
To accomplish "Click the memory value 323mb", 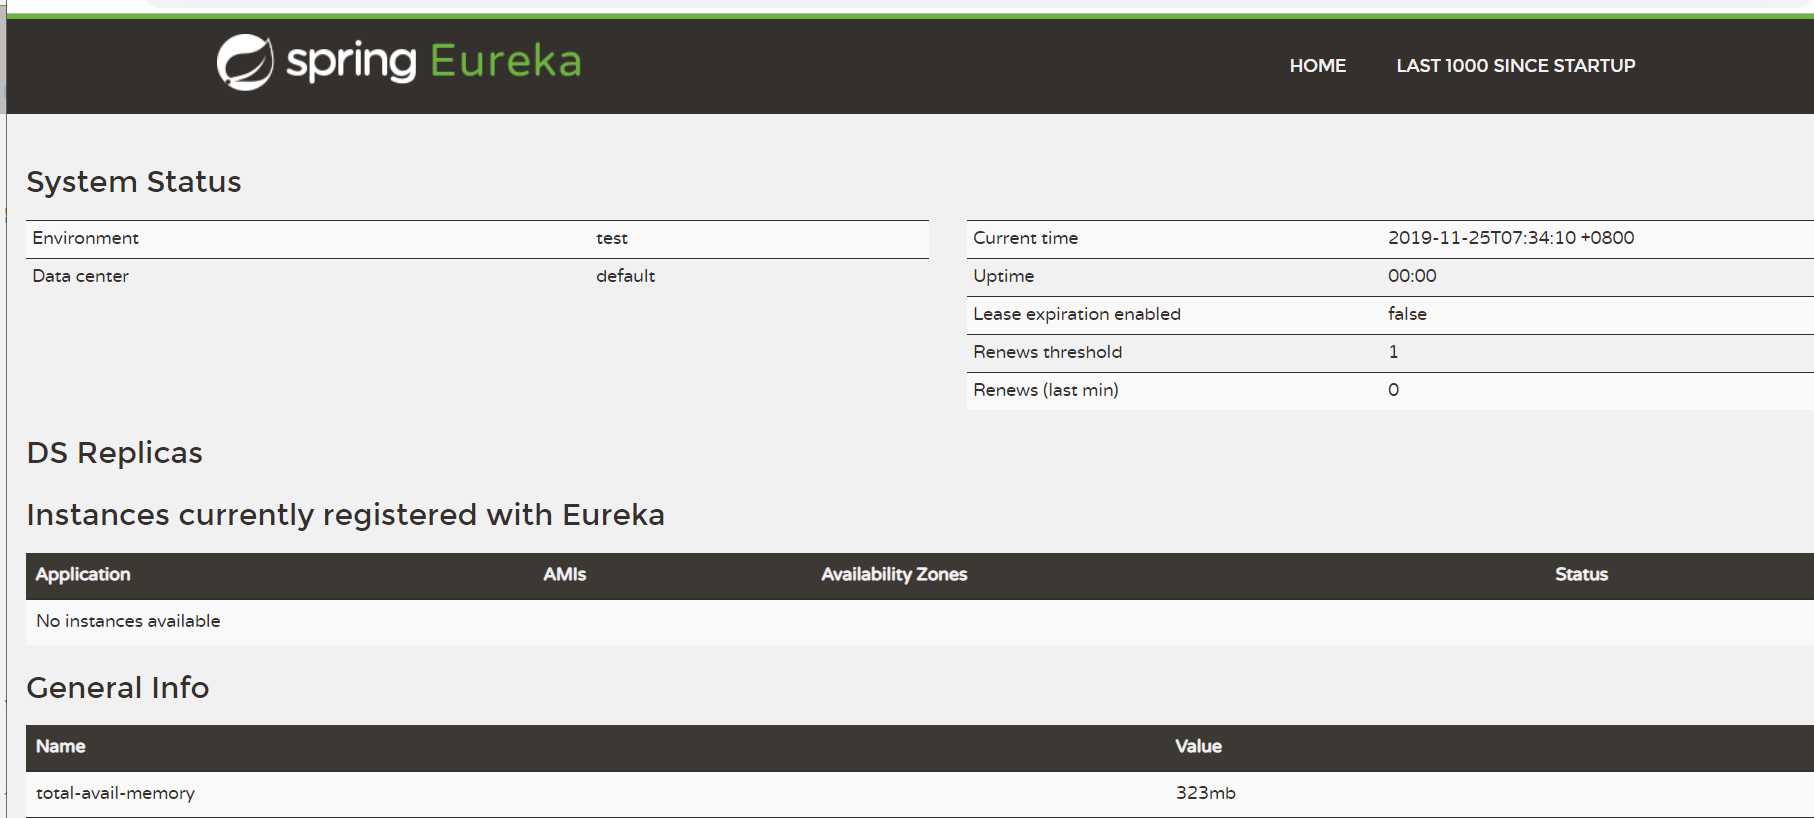I will 1205,793.
